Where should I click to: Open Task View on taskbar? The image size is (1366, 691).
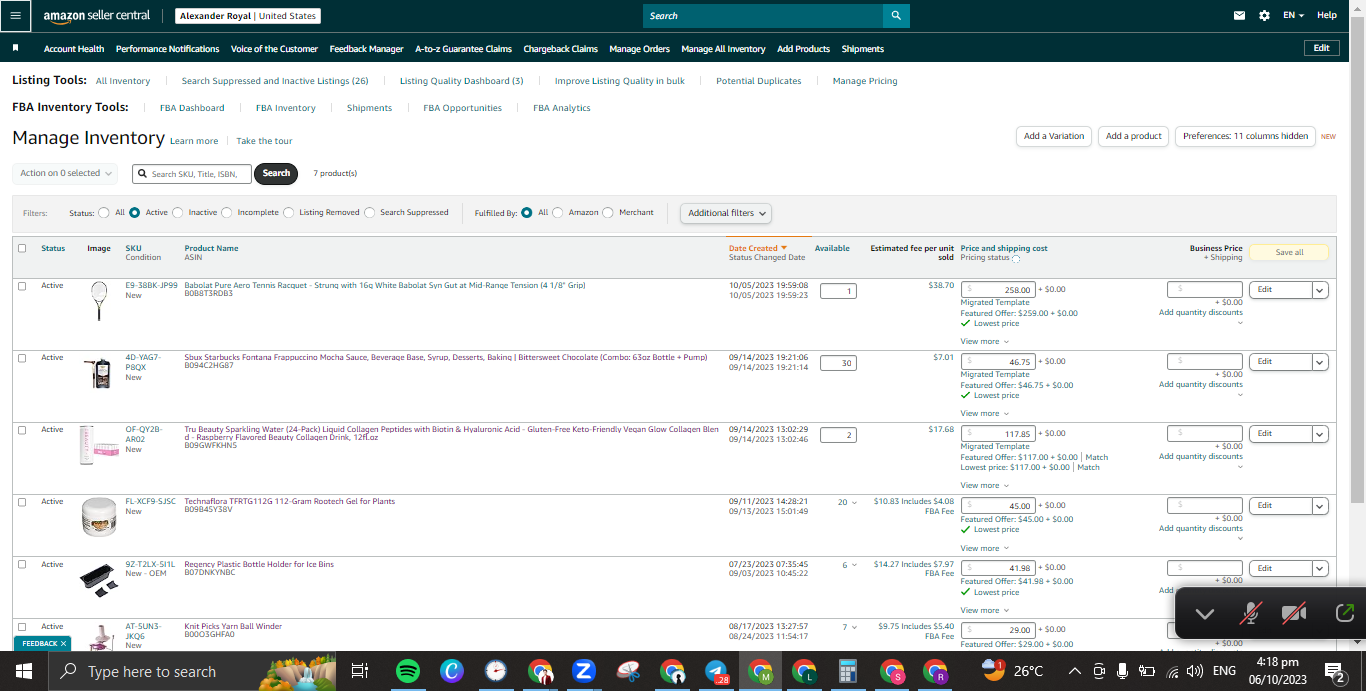[x=361, y=671]
